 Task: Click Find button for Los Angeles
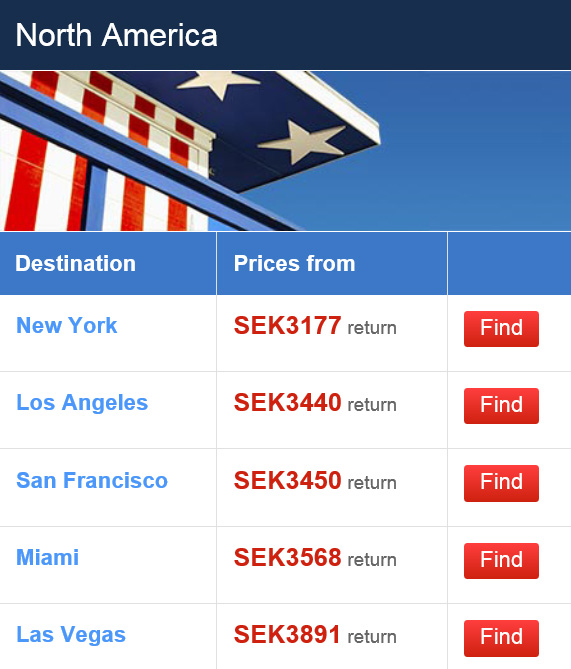point(501,406)
